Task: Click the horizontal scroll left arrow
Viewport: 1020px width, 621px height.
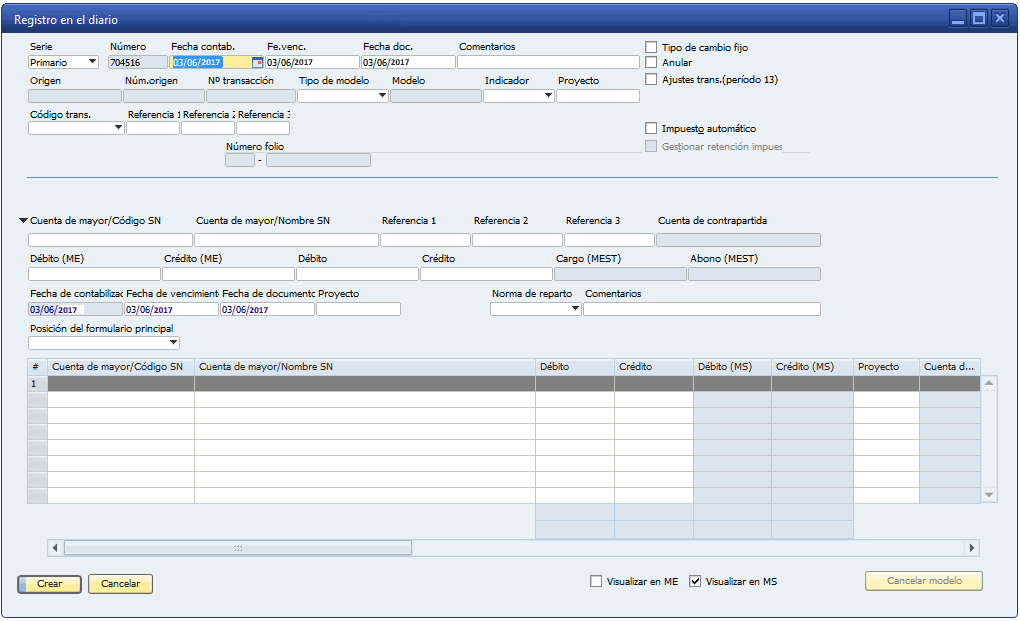Action: click(56, 548)
